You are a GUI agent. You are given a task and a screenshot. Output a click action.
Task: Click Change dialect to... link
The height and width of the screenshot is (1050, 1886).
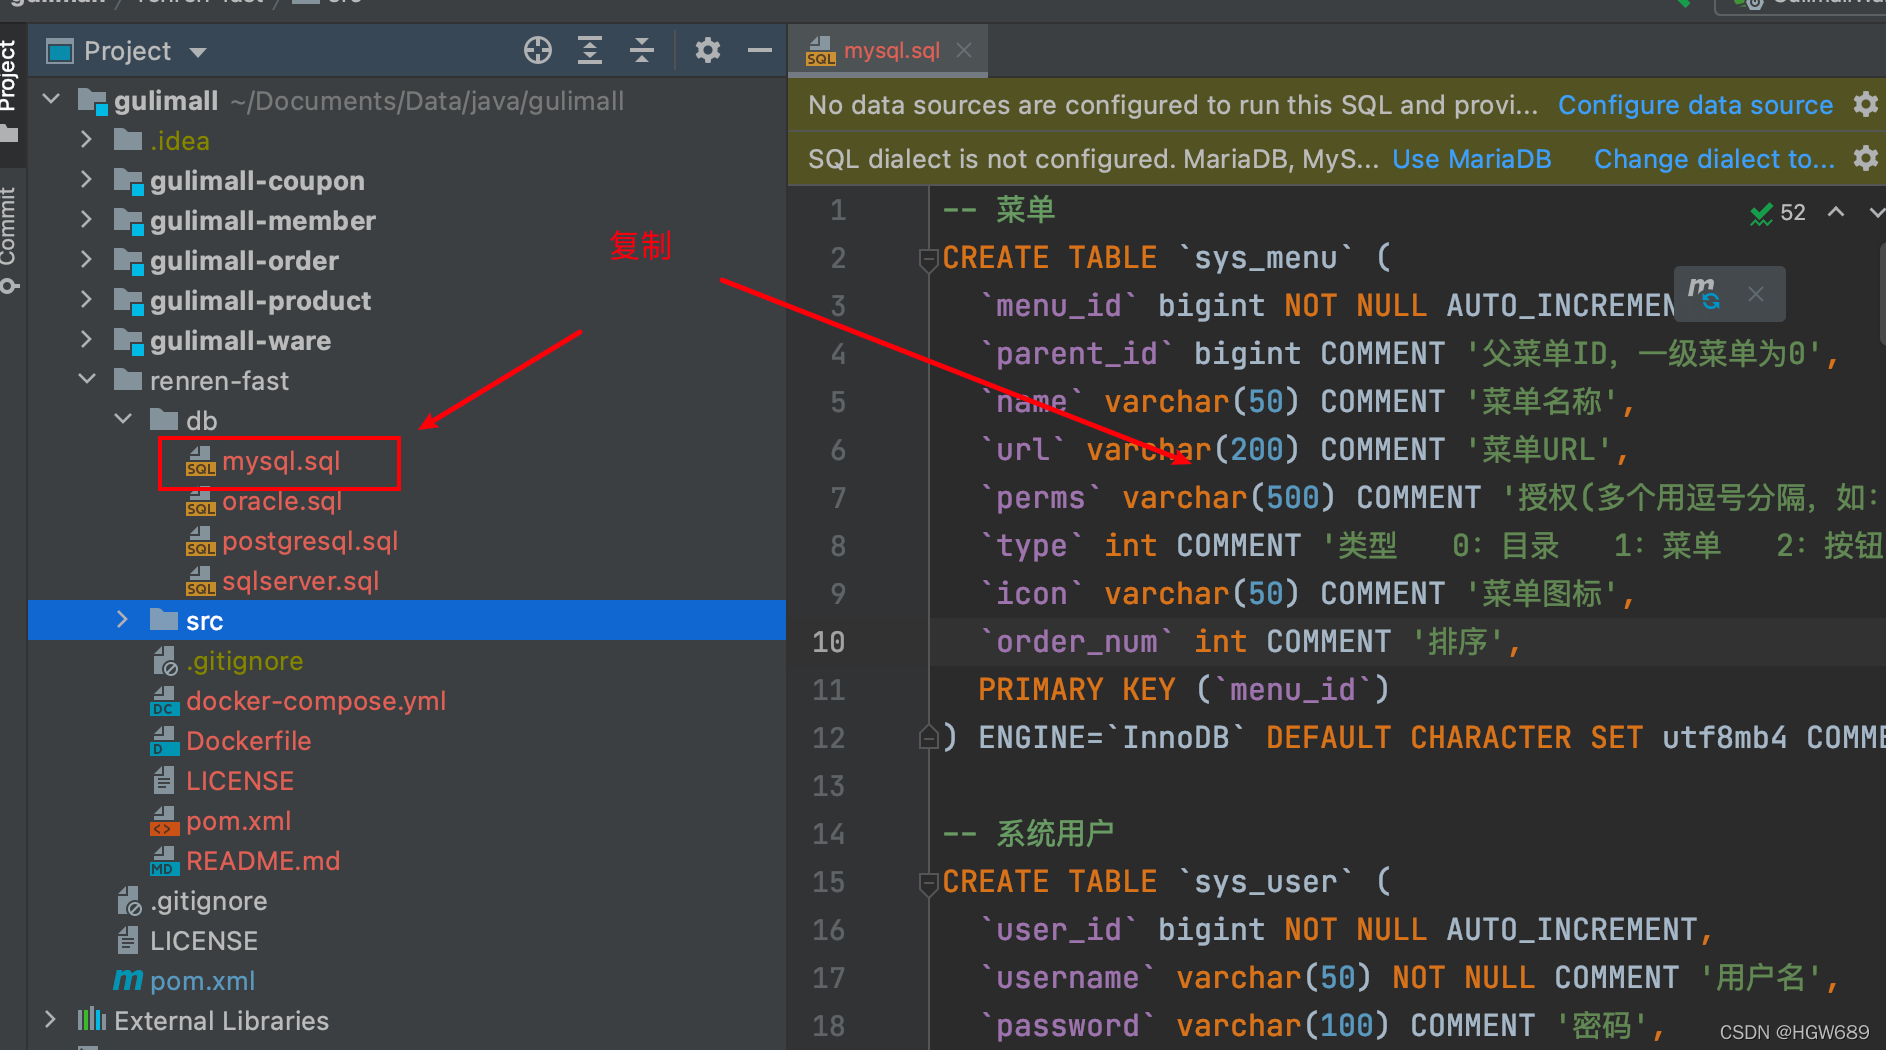[1714, 159]
